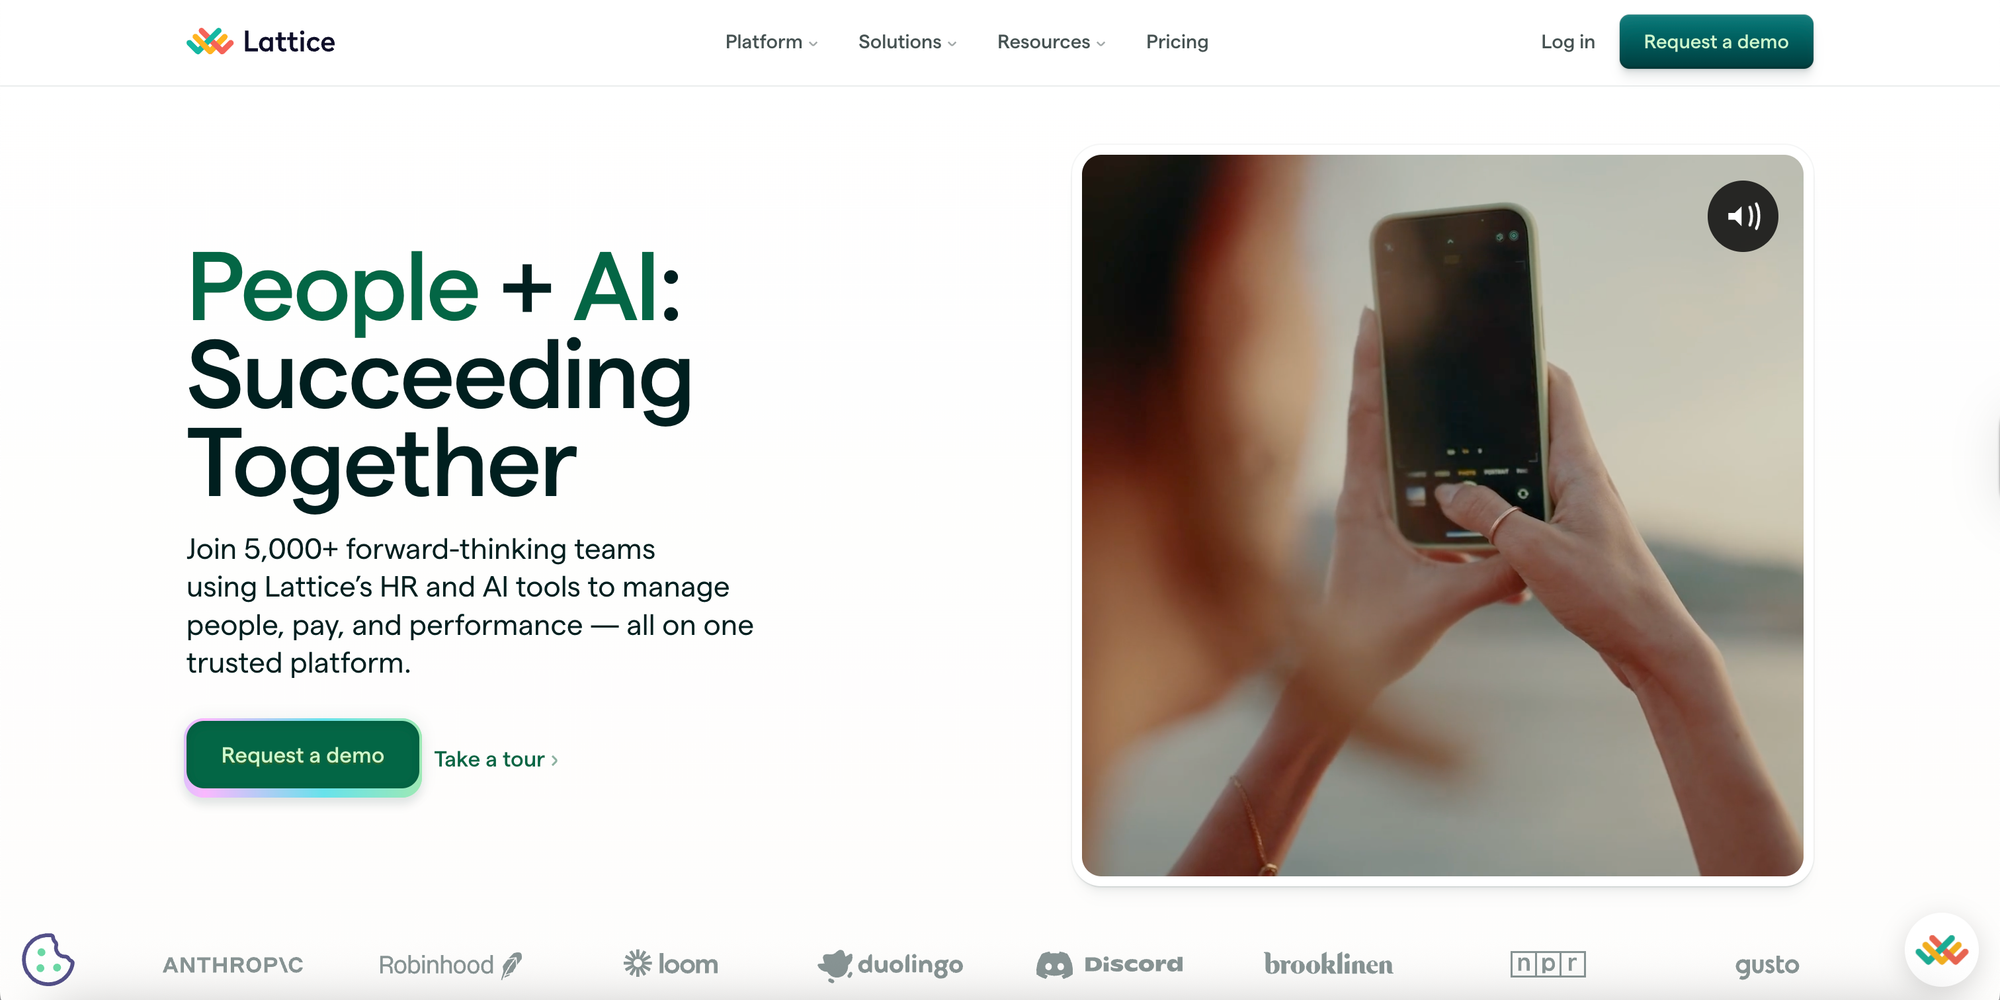The image size is (2000, 1000).
Task: Click hero Request a demo button
Action: point(303,756)
